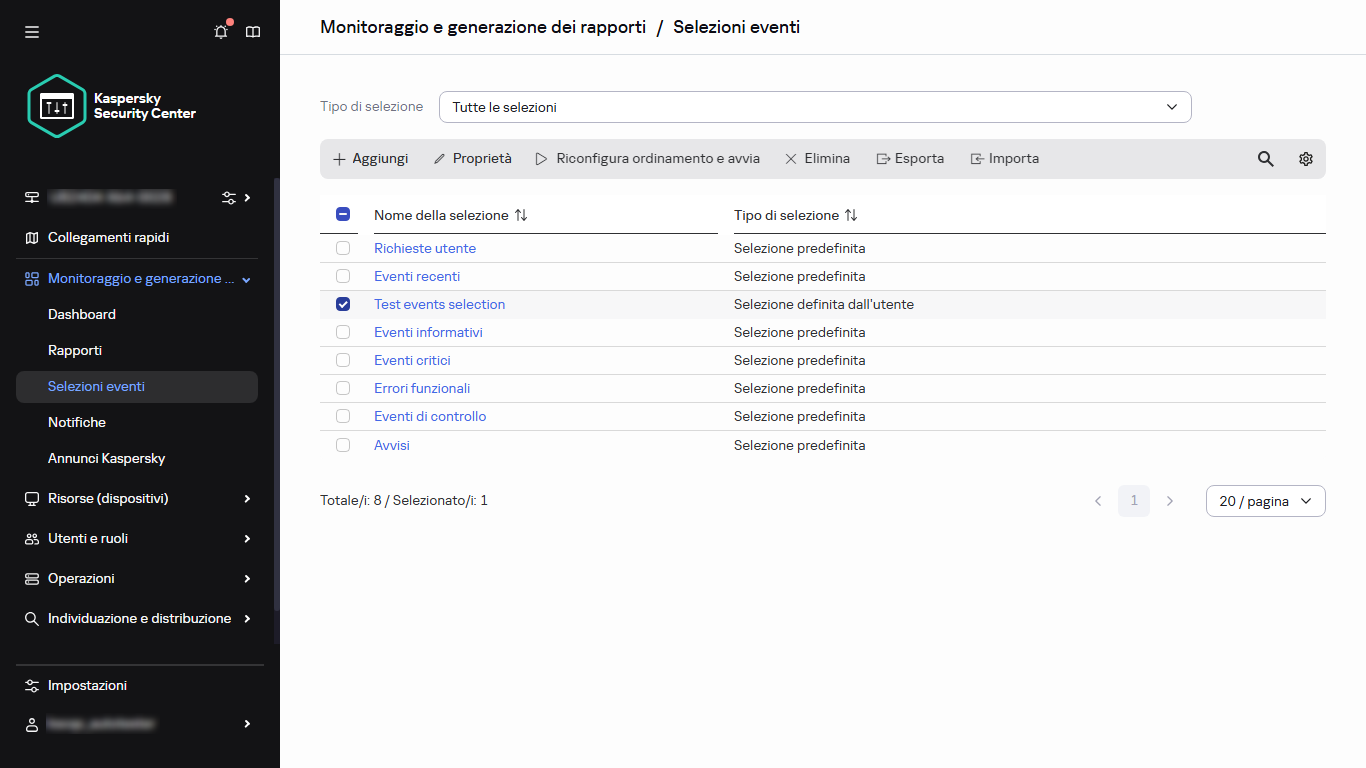The image size is (1366, 768).
Task: Open the Eventi recenti selection link
Action: pos(417,276)
